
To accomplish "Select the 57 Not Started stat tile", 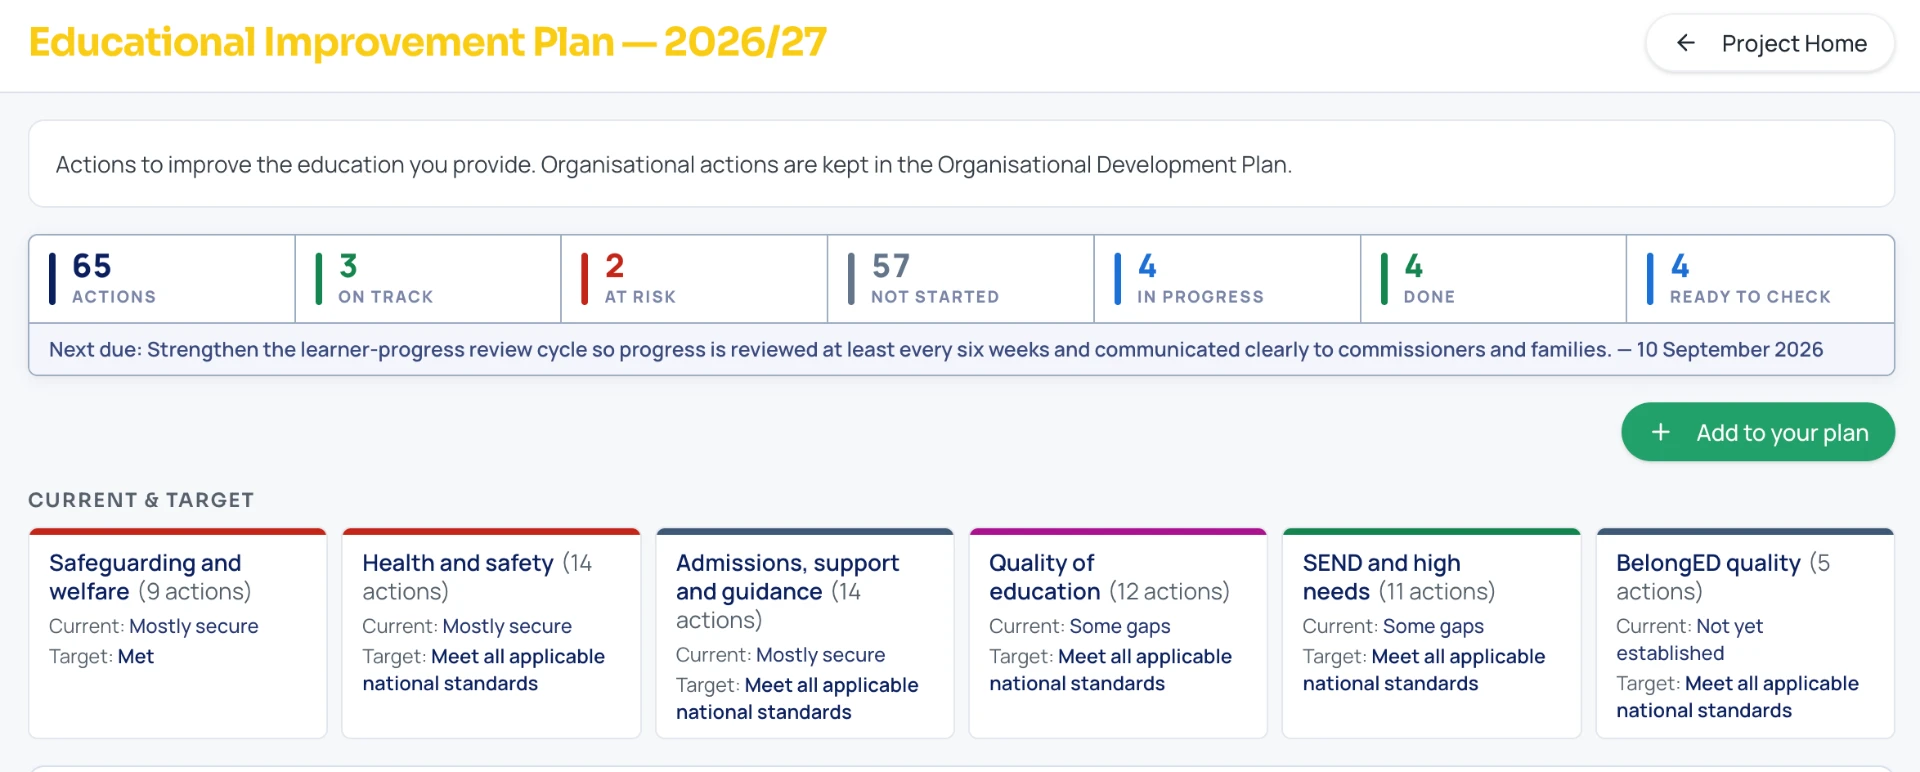I will 961,279.
